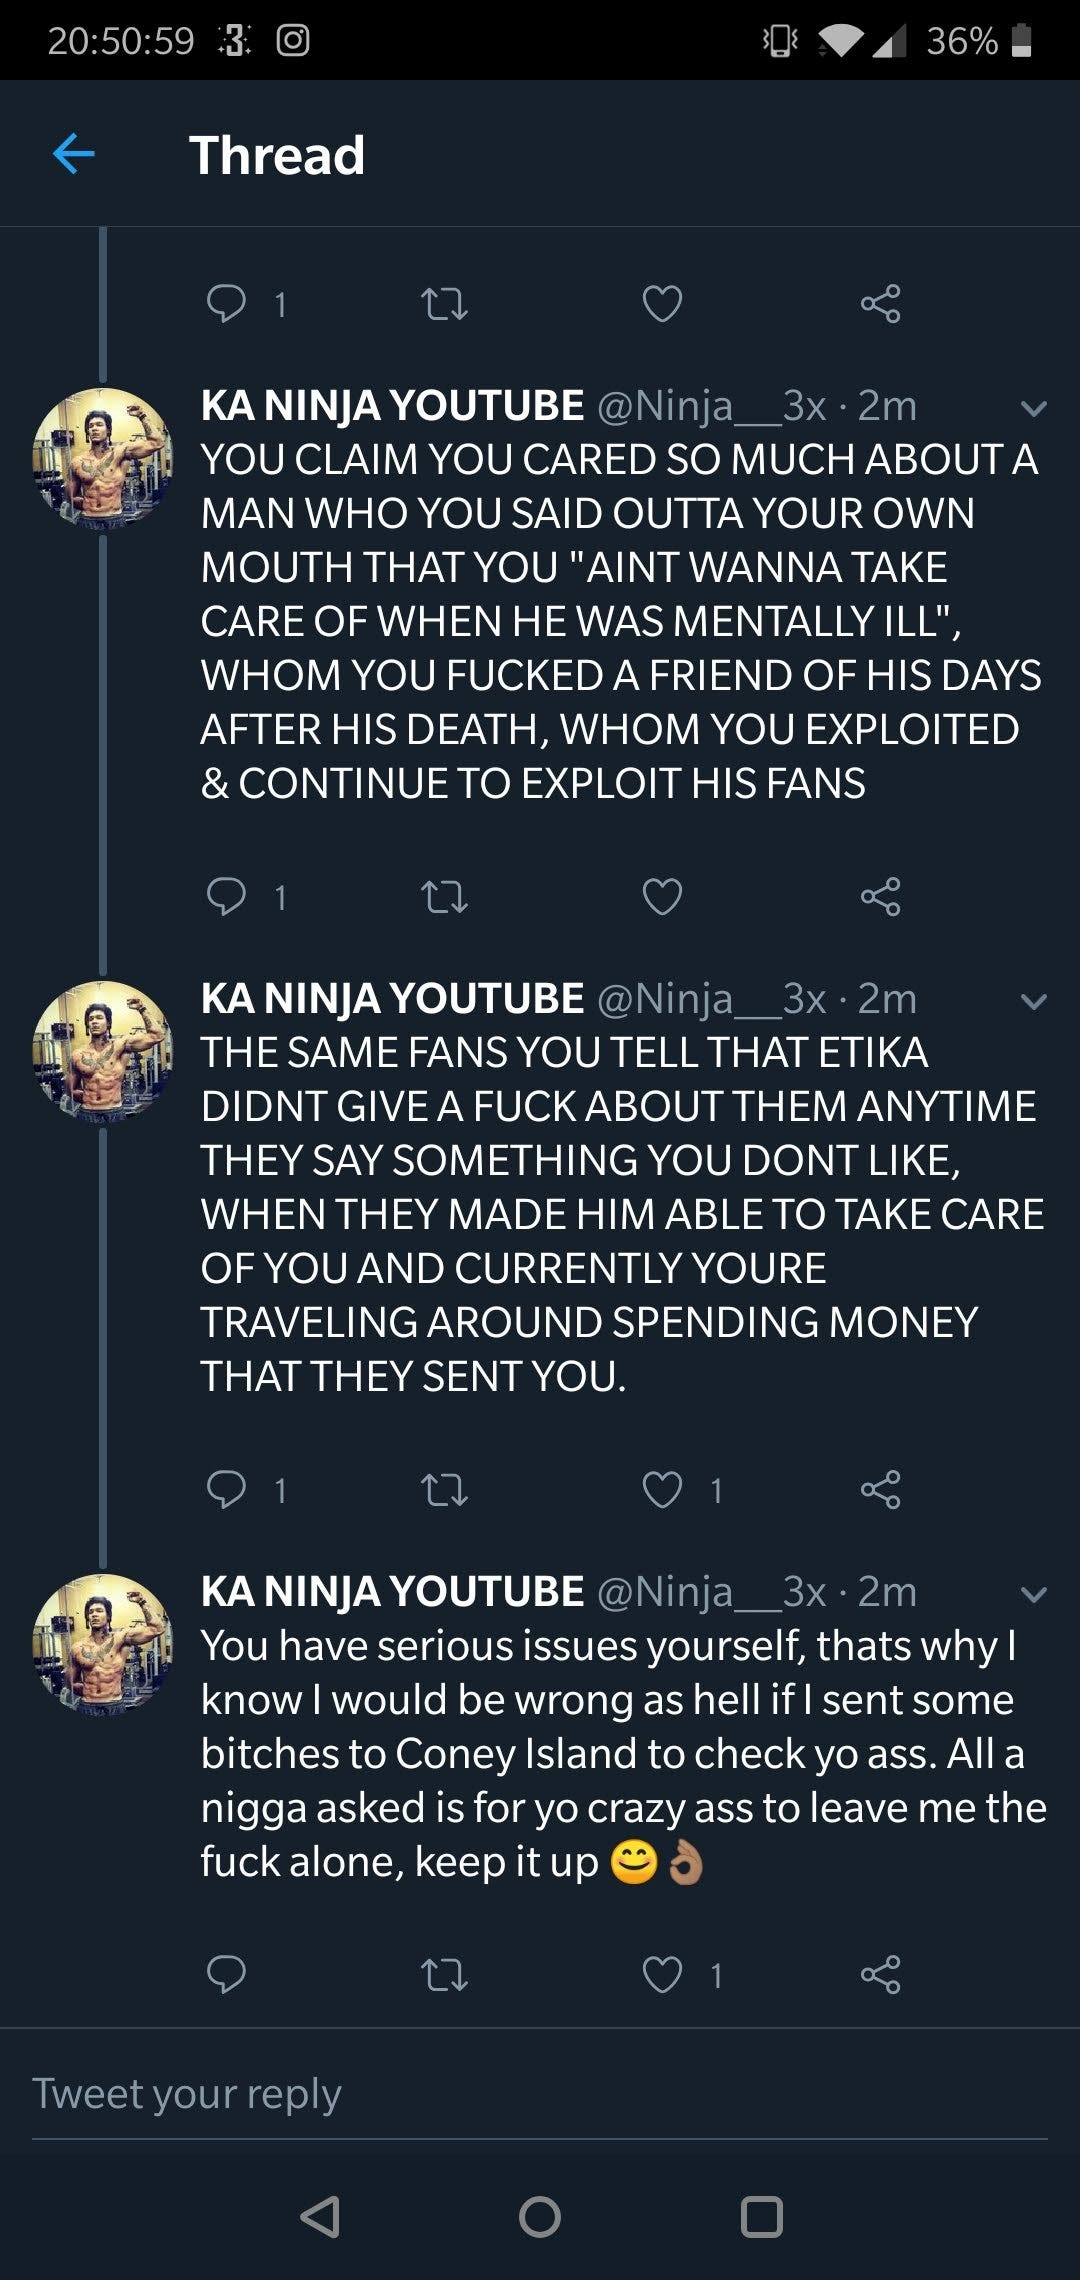Retweet the "YOU CLAIM YOU CARED" tweet
Viewport: 1080px width, 2280px height.
pyautogui.click(x=444, y=897)
